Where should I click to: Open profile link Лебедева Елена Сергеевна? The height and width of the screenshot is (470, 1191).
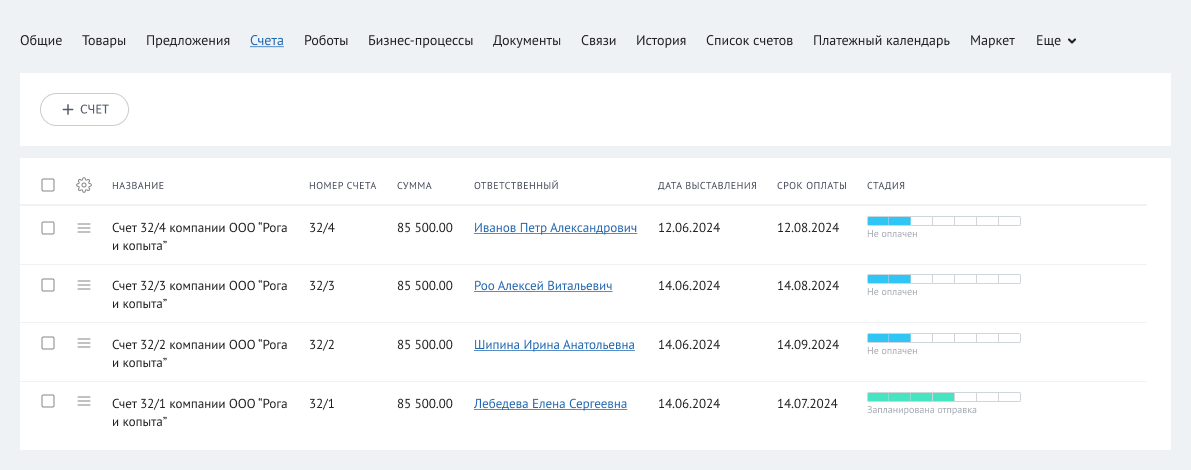[x=551, y=404]
